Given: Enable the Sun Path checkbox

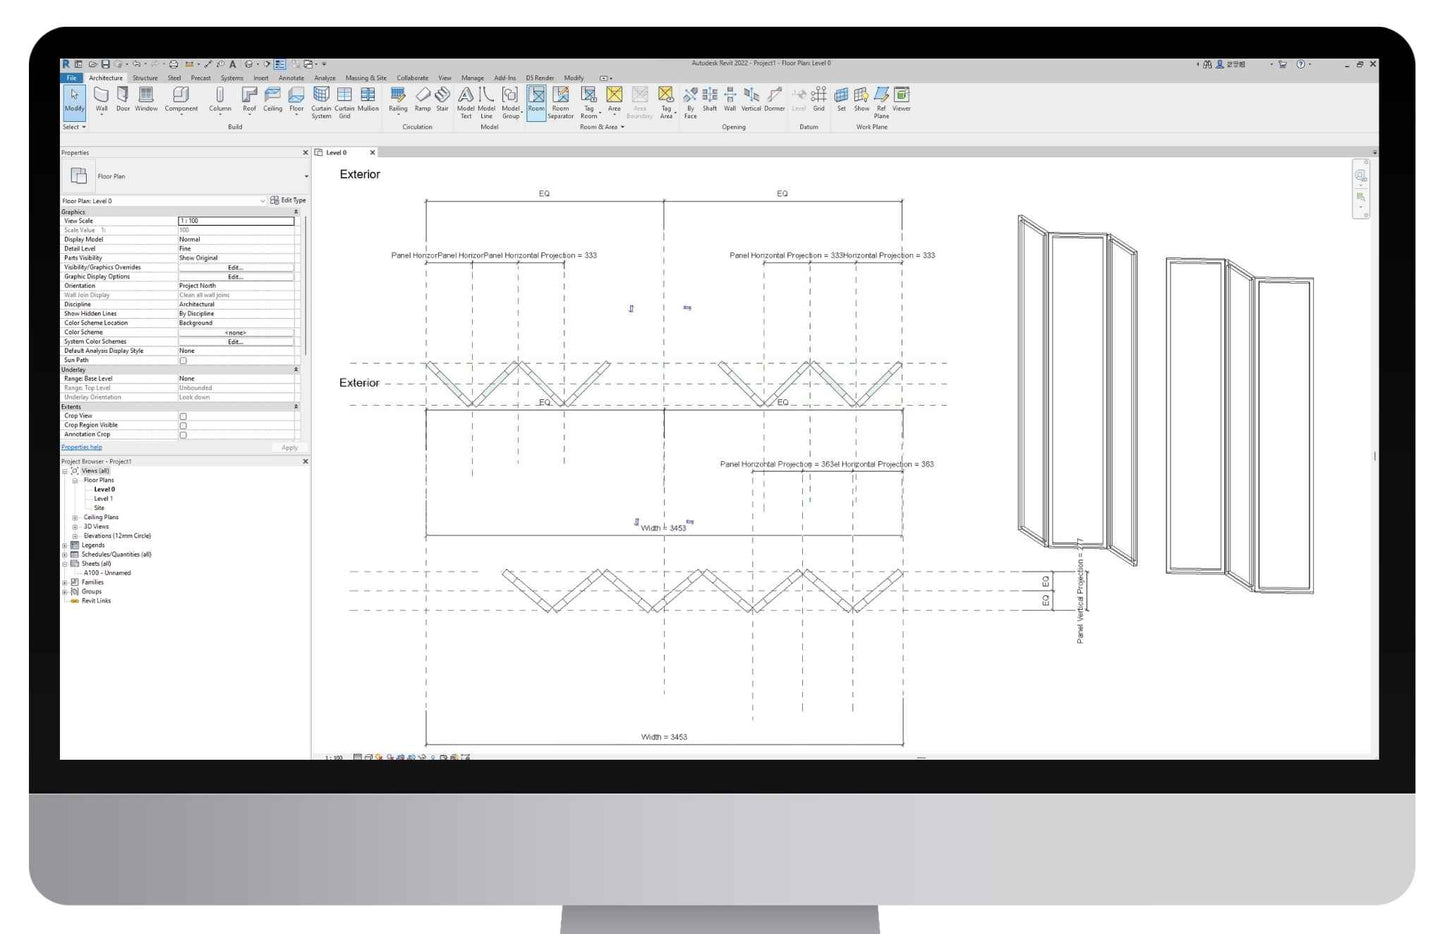Looking at the screenshot, I should click(183, 360).
